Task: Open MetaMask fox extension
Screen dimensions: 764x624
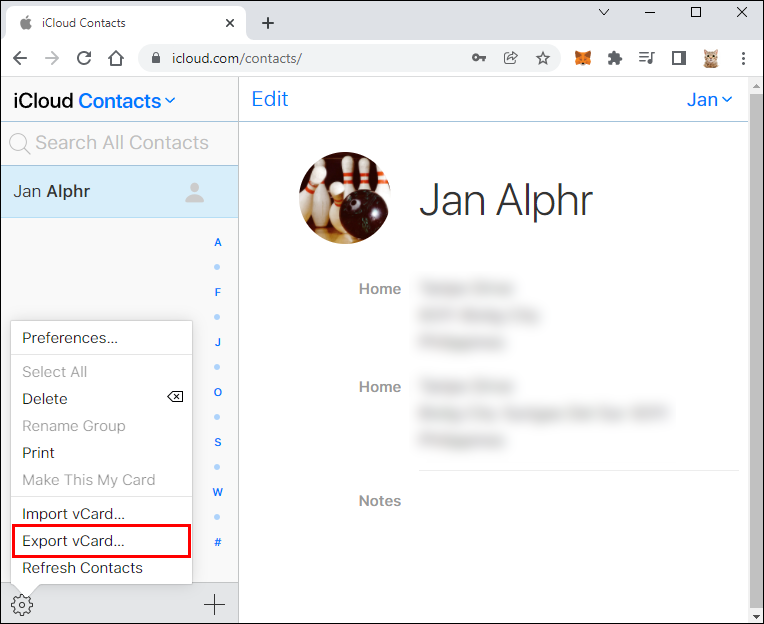Action: coord(583,58)
